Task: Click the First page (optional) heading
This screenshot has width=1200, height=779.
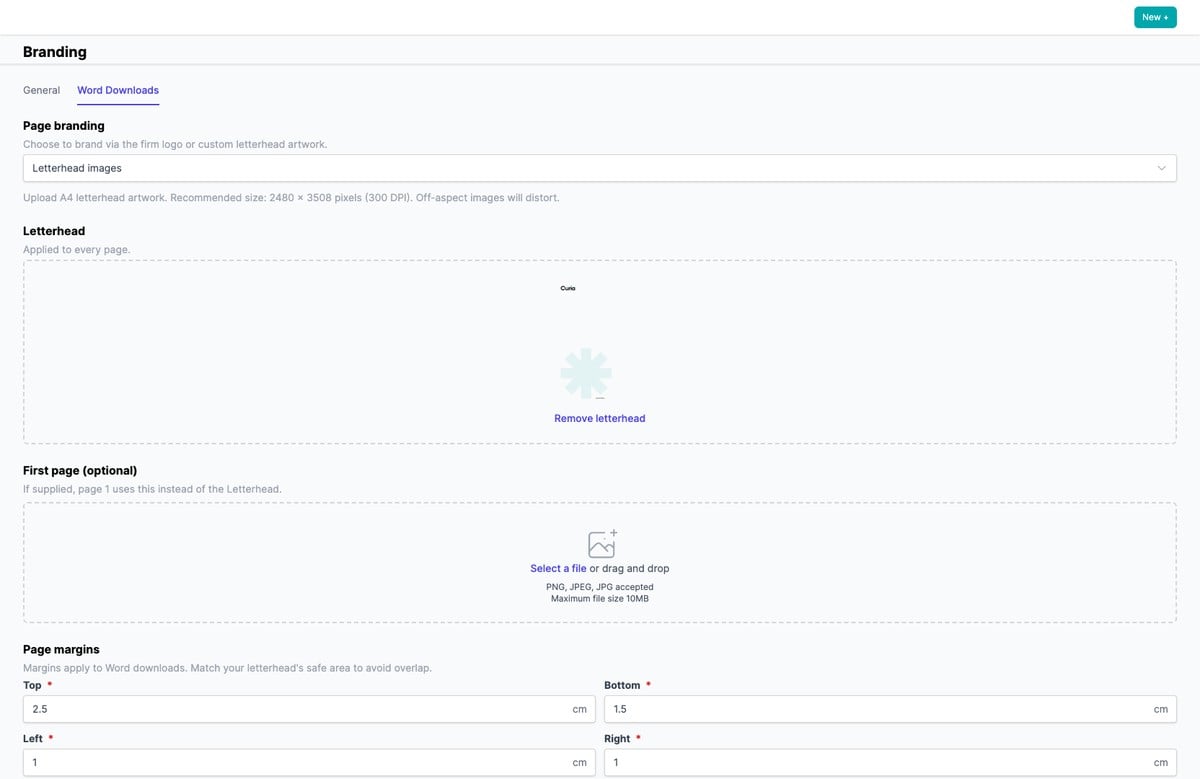Action: 80,470
